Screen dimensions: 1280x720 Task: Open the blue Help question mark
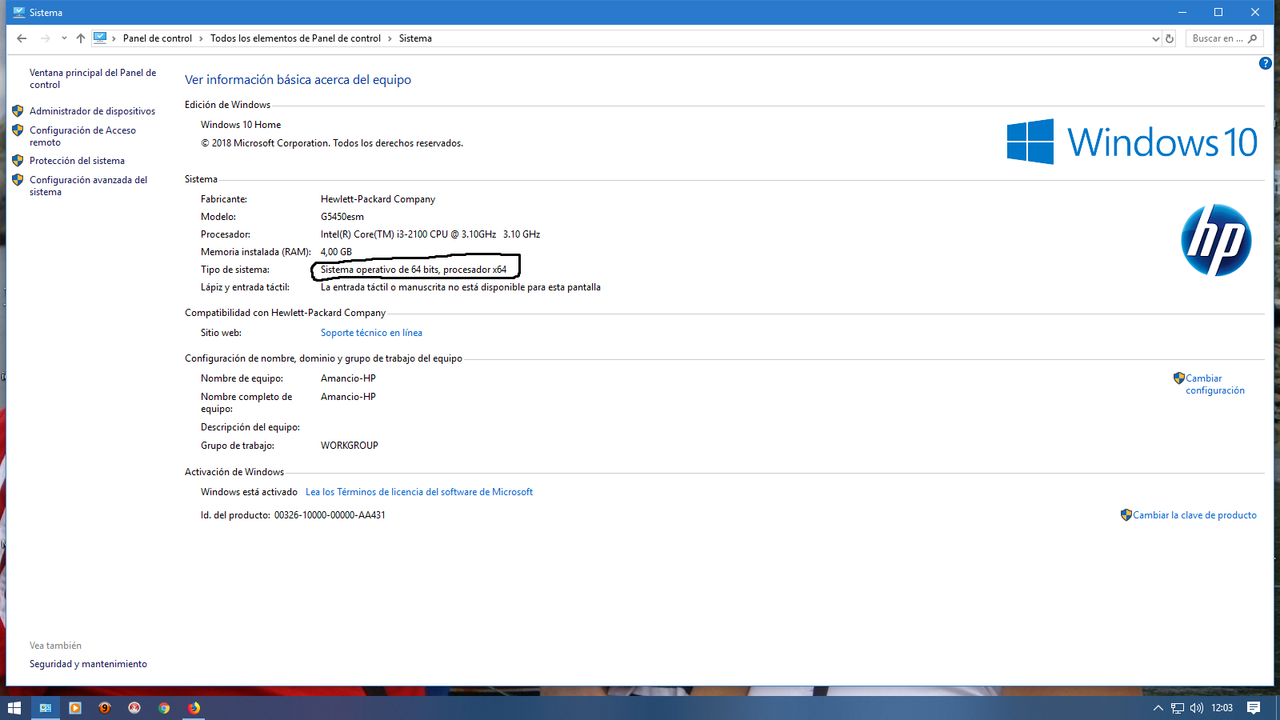coord(1265,63)
